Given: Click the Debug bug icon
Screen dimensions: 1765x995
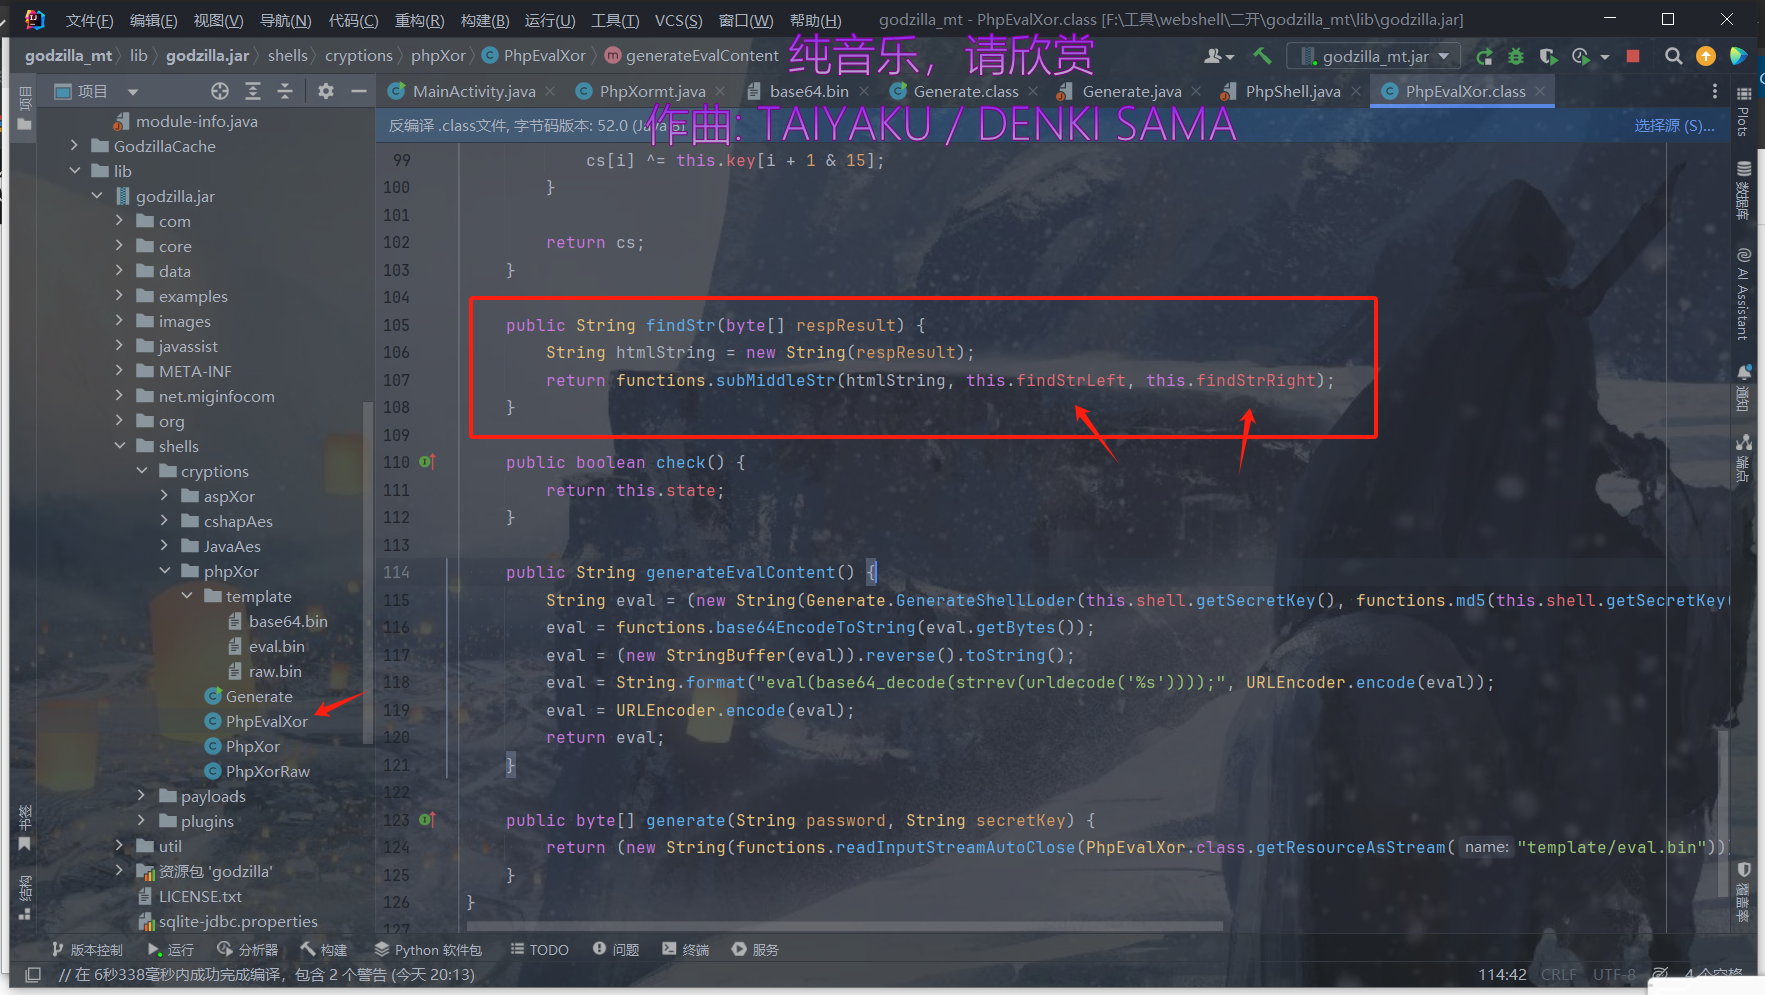Looking at the screenshot, I should [x=1516, y=56].
